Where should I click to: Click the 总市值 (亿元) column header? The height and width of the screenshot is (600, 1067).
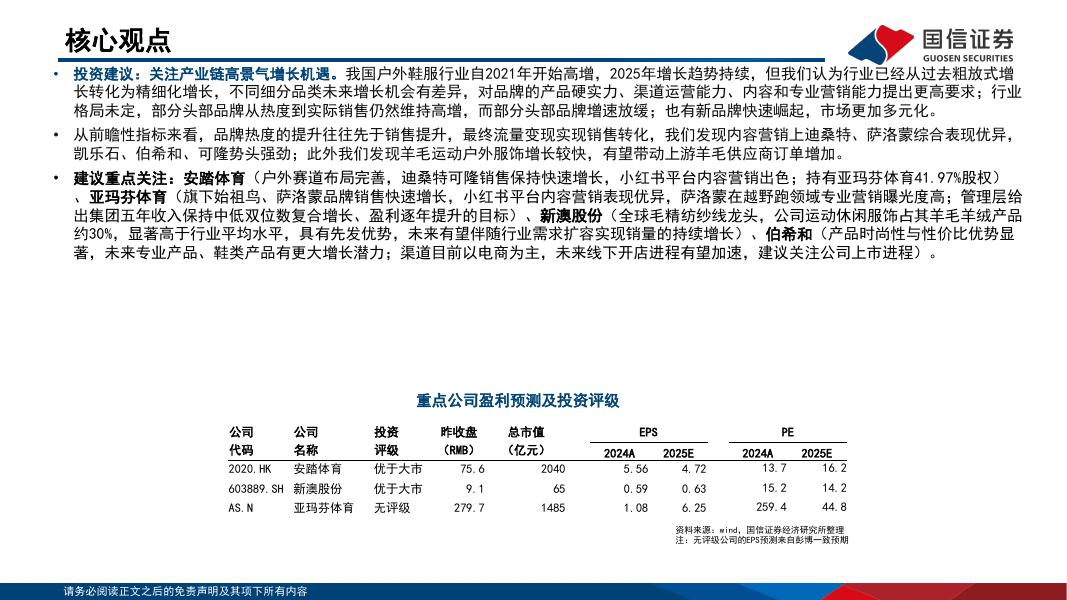coord(526,441)
